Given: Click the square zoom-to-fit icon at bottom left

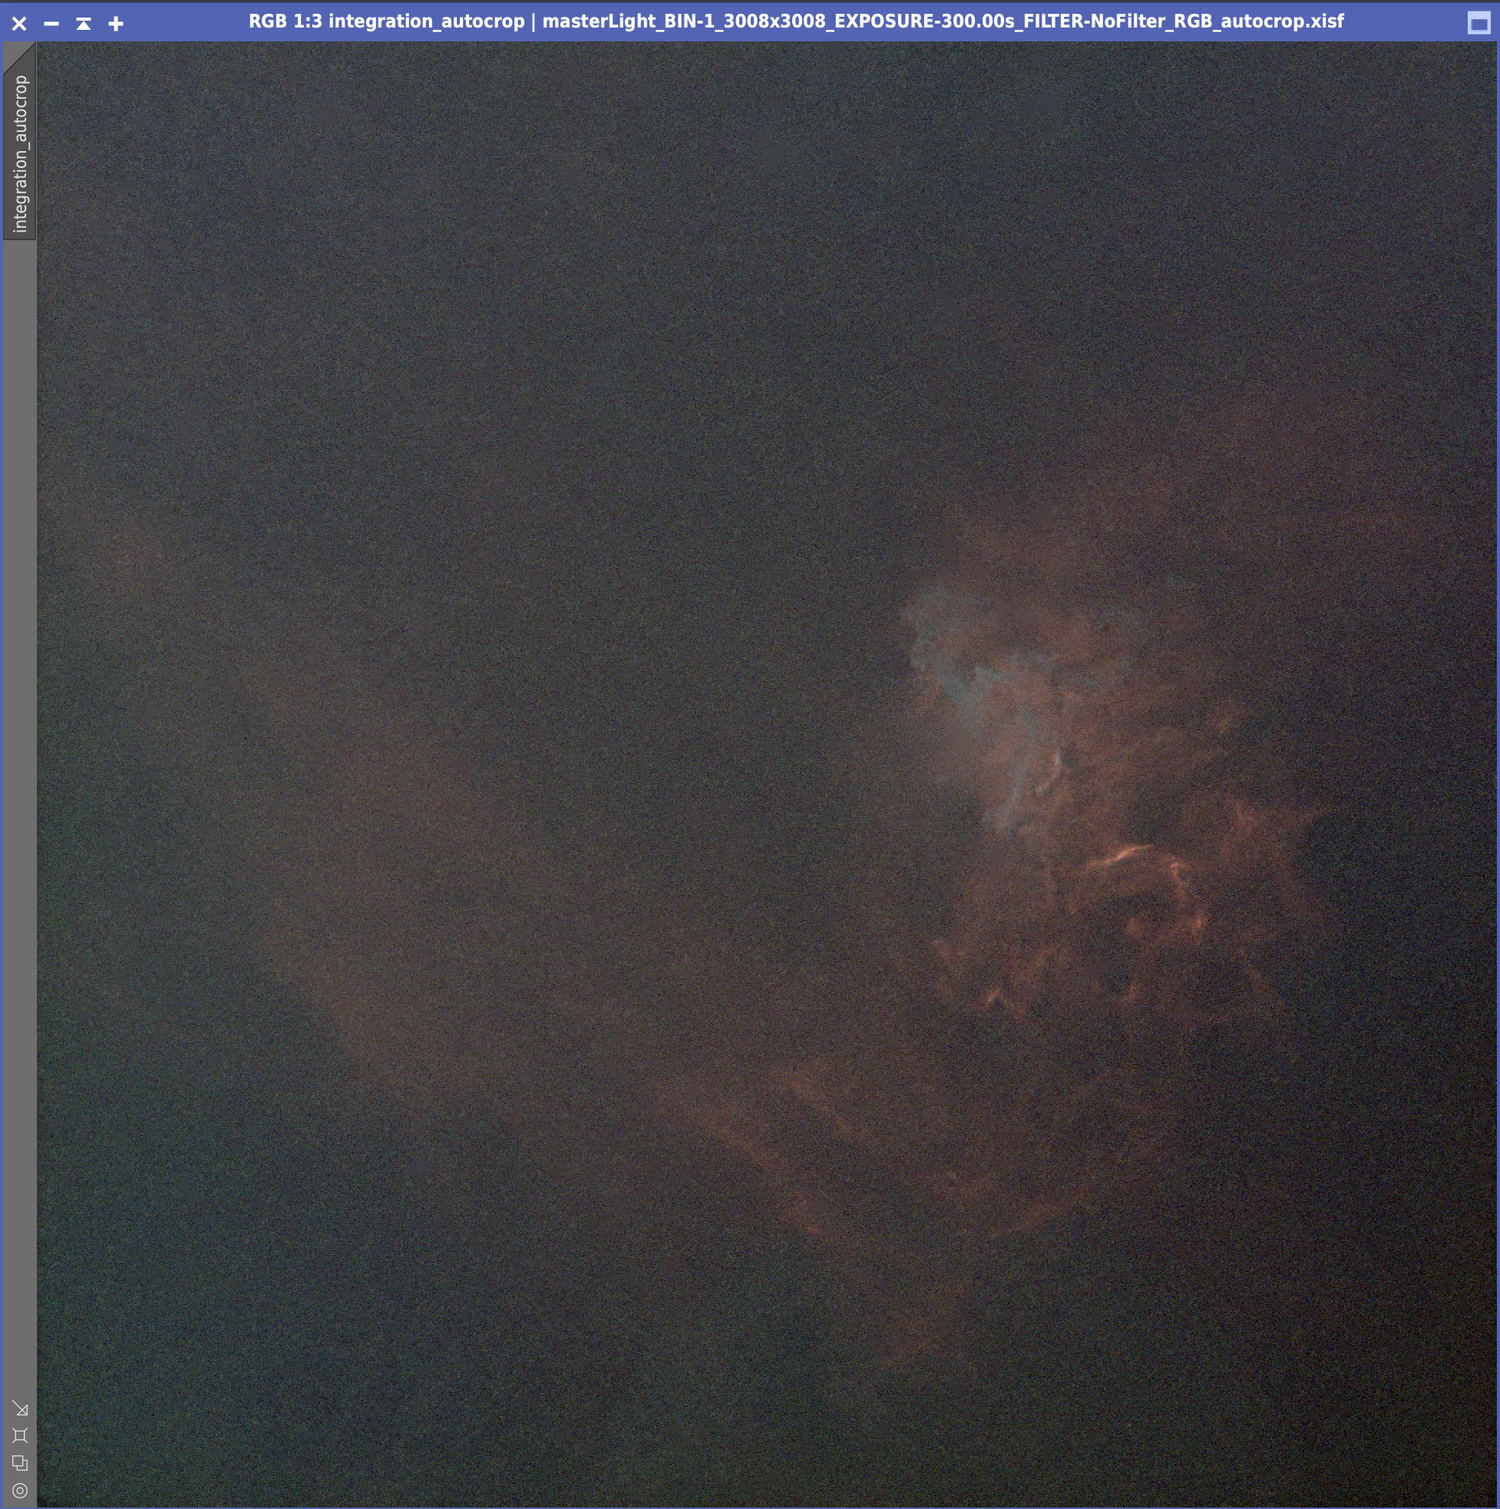Looking at the screenshot, I should click(x=20, y=1436).
